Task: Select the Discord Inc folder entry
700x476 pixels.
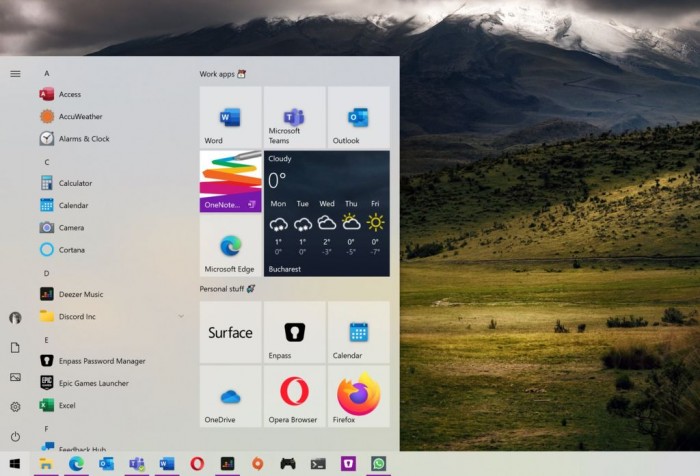Action: point(112,317)
